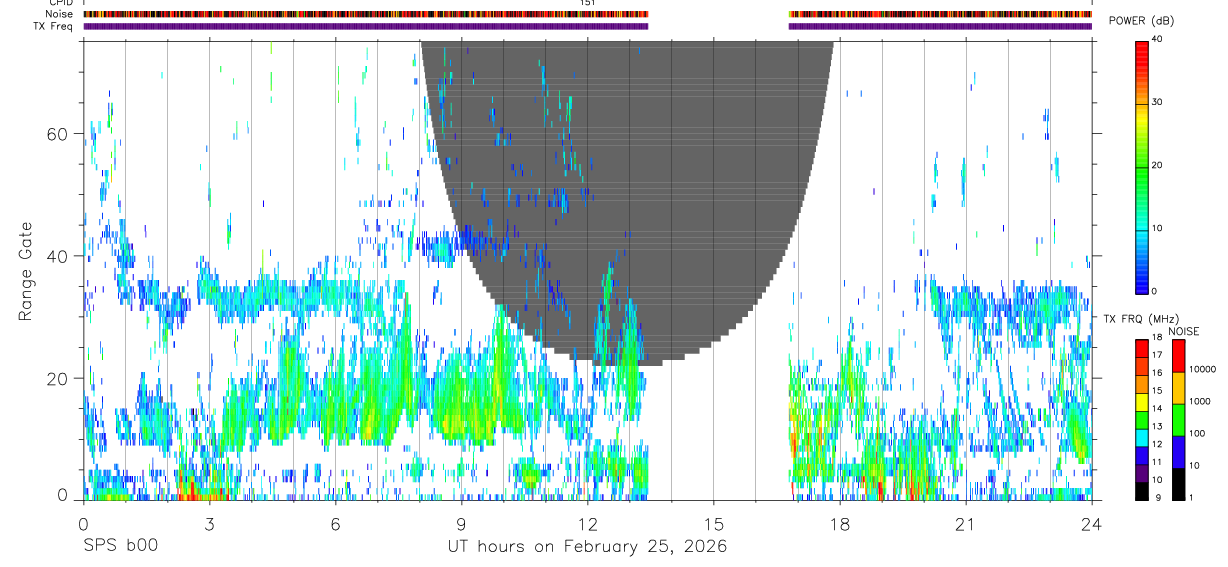1228x567 pixels.
Task: Click the 0 dB label on power scale
Action: pyautogui.click(x=1155, y=291)
